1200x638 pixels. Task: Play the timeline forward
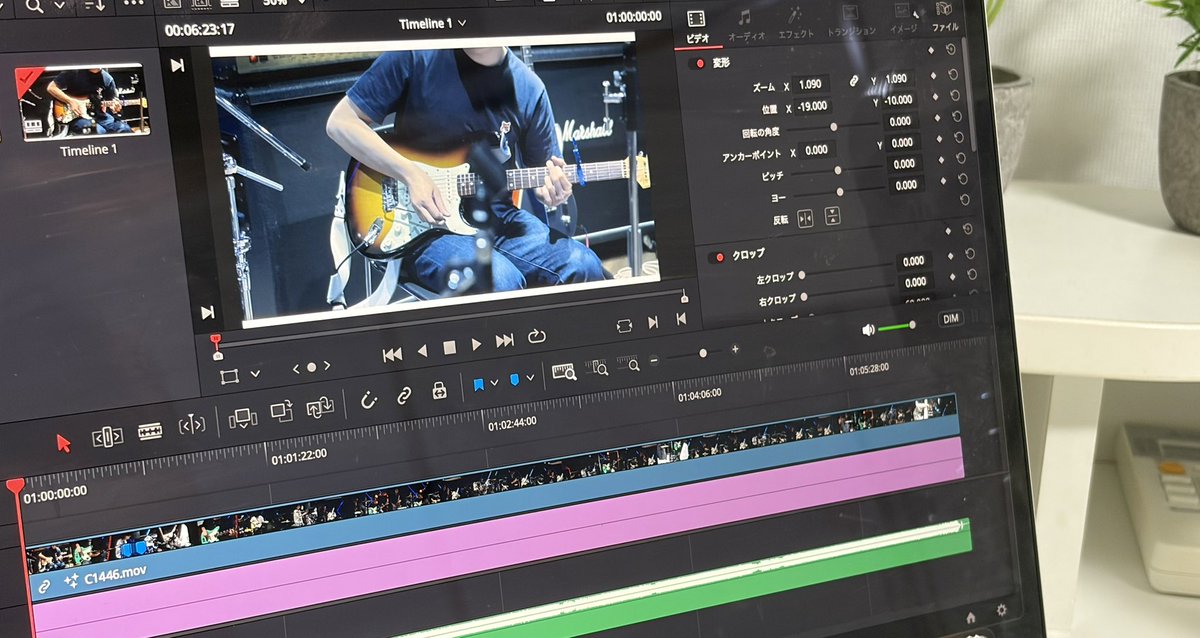point(476,344)
